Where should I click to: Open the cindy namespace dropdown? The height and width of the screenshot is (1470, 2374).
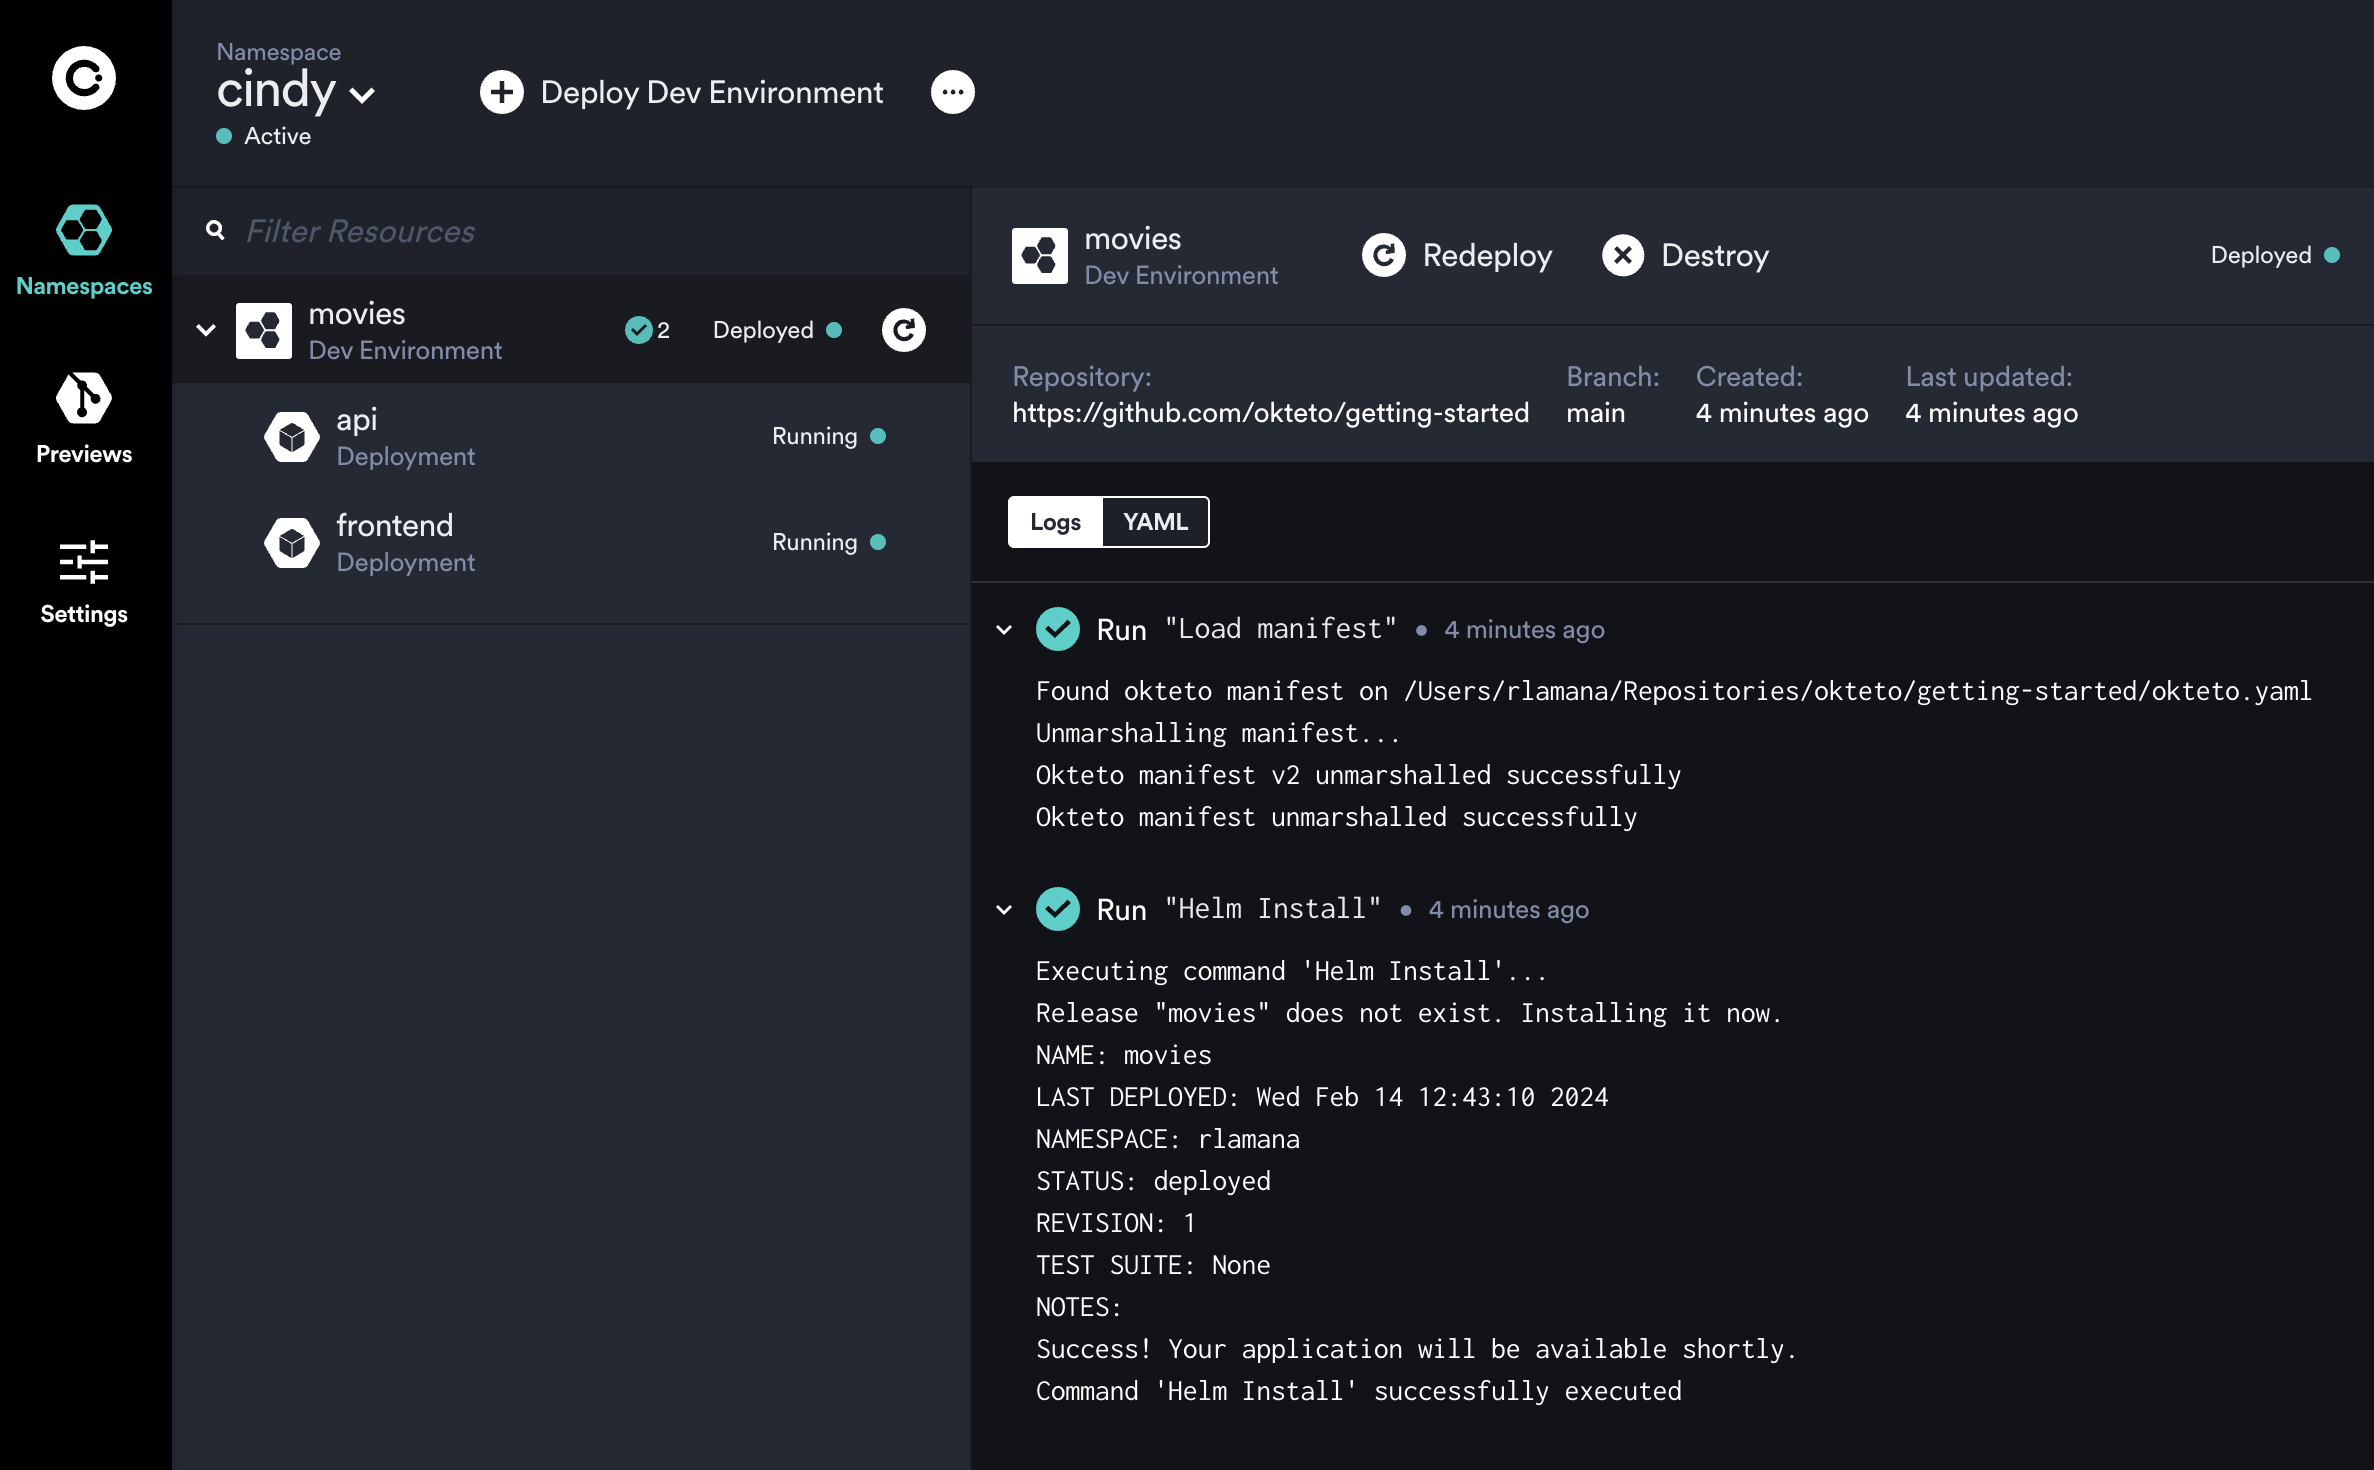coord(296,92)
